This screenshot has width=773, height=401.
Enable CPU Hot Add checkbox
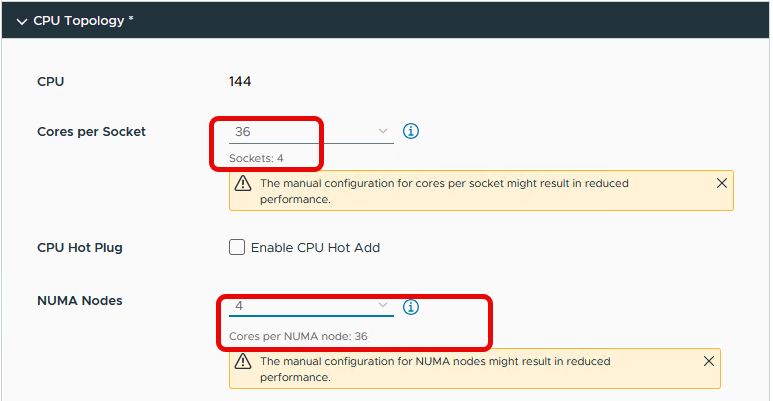coord(237,247)
